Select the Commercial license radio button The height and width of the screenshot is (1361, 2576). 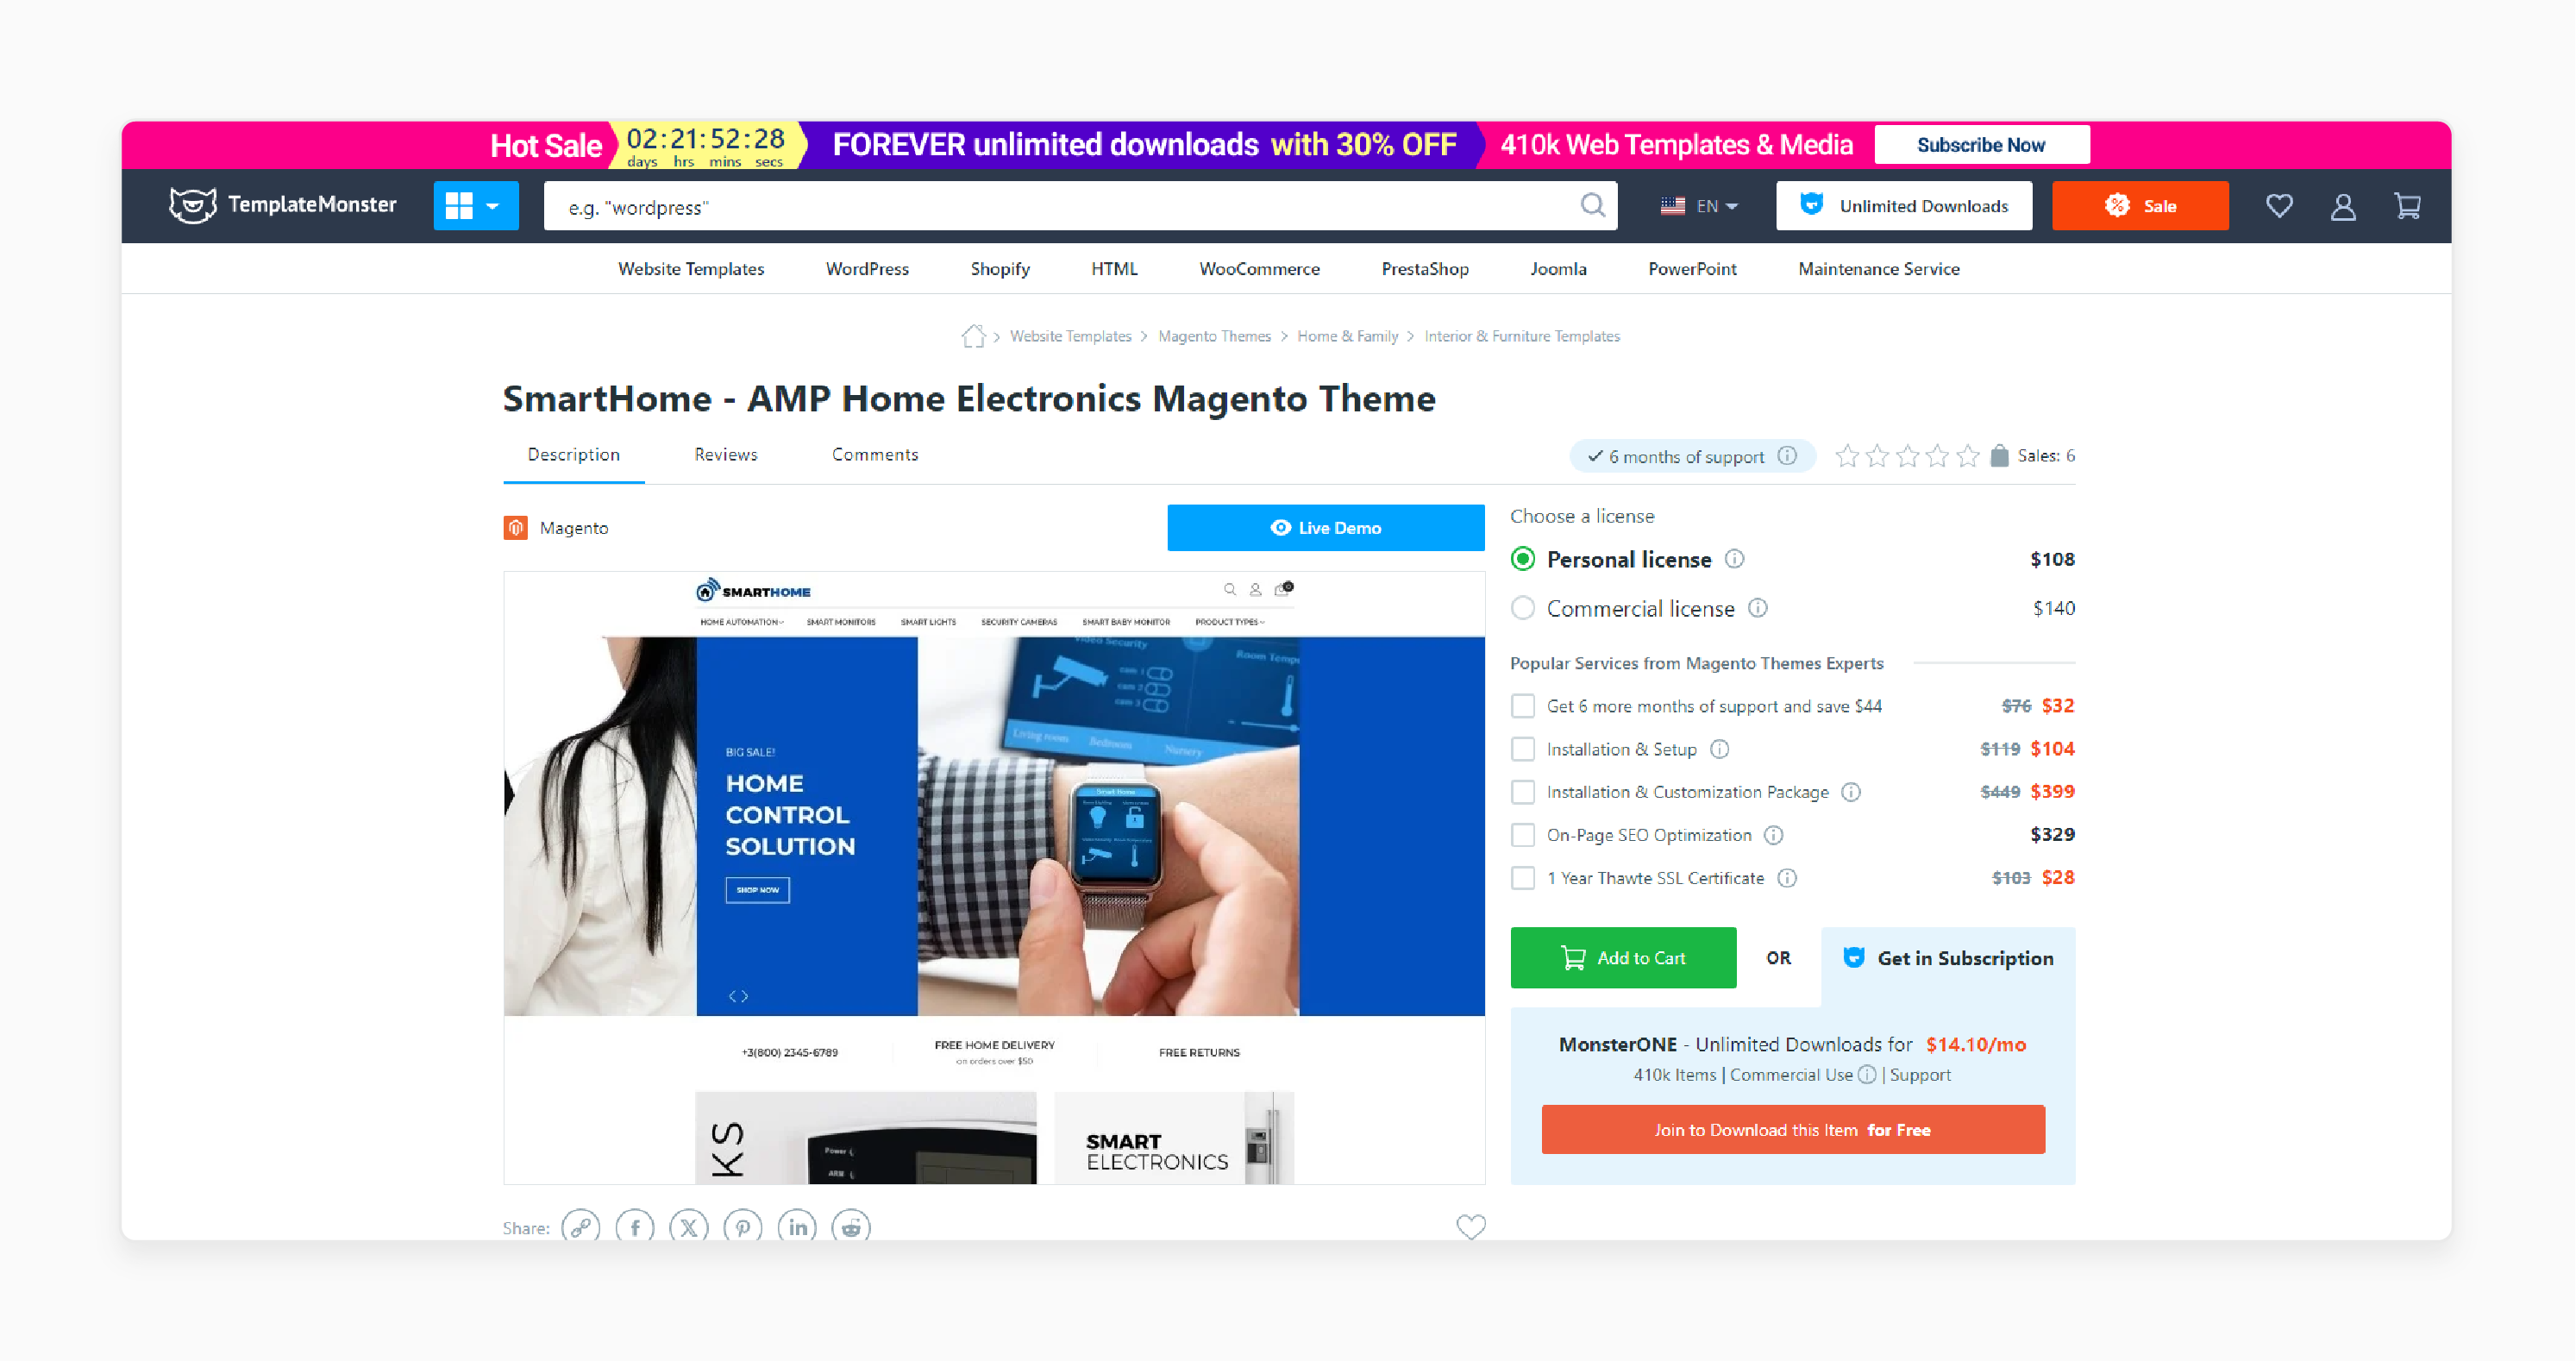(x=1521, y=606)
